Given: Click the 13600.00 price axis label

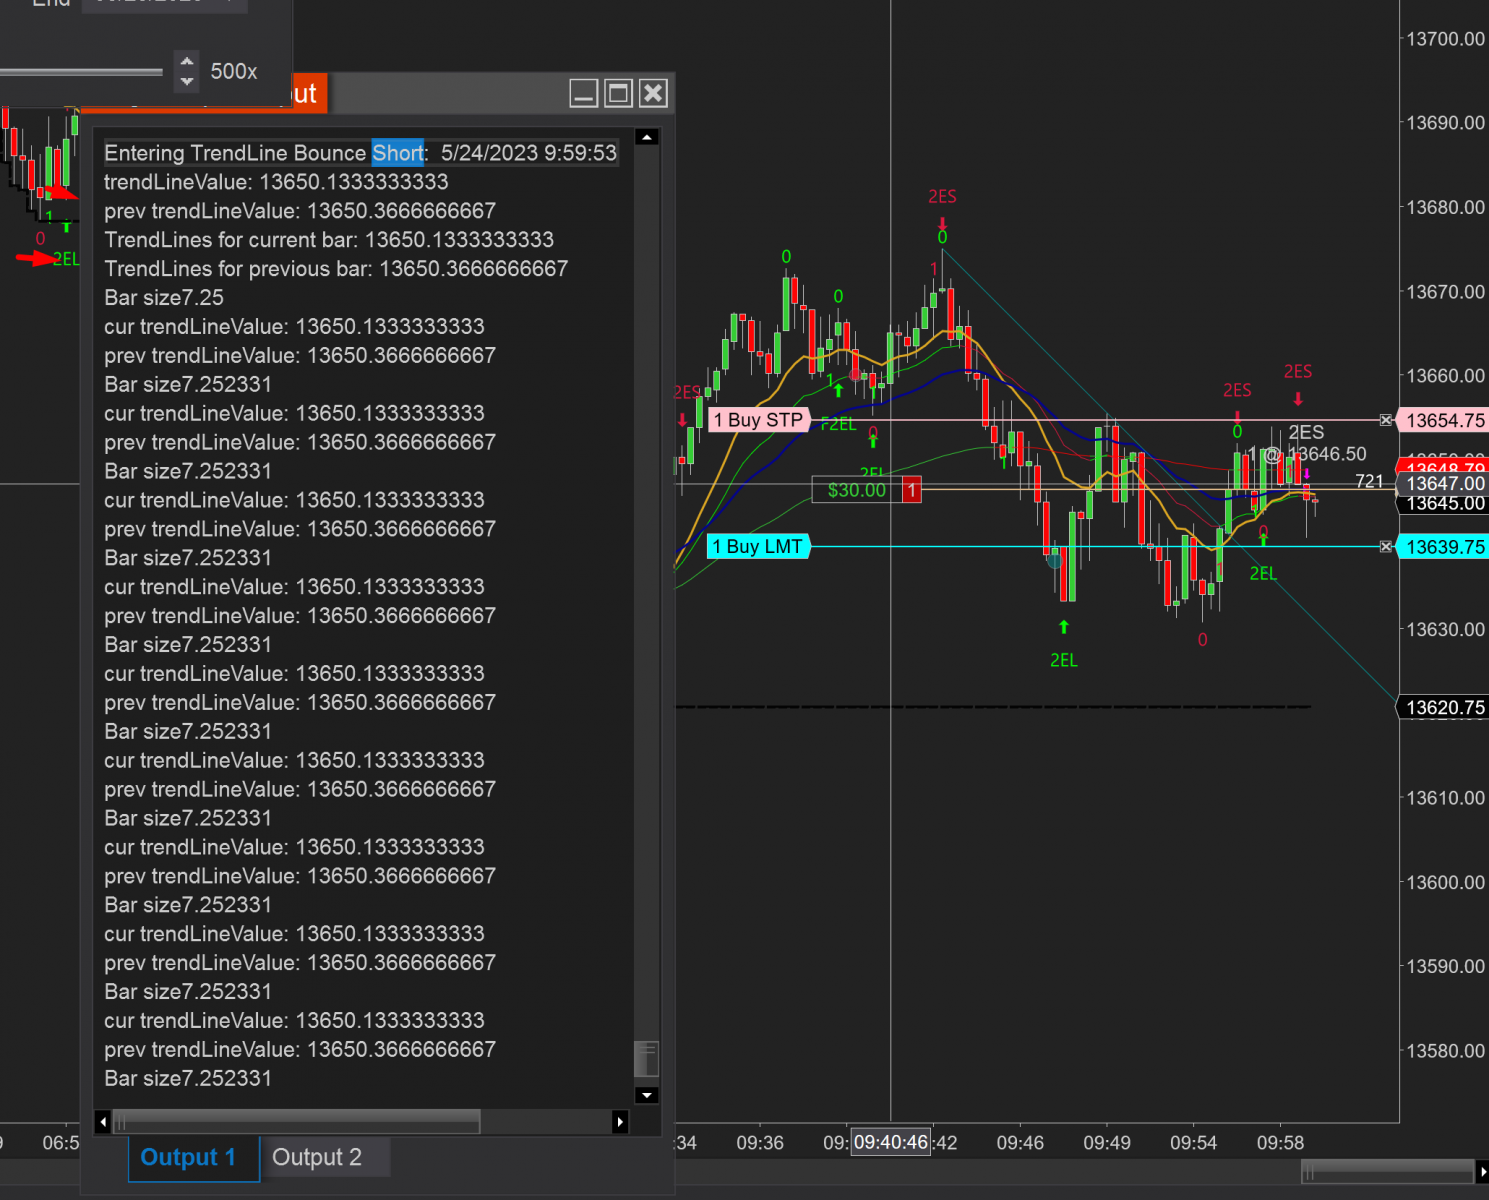Looking at the screenshot, I should 1446,883.
